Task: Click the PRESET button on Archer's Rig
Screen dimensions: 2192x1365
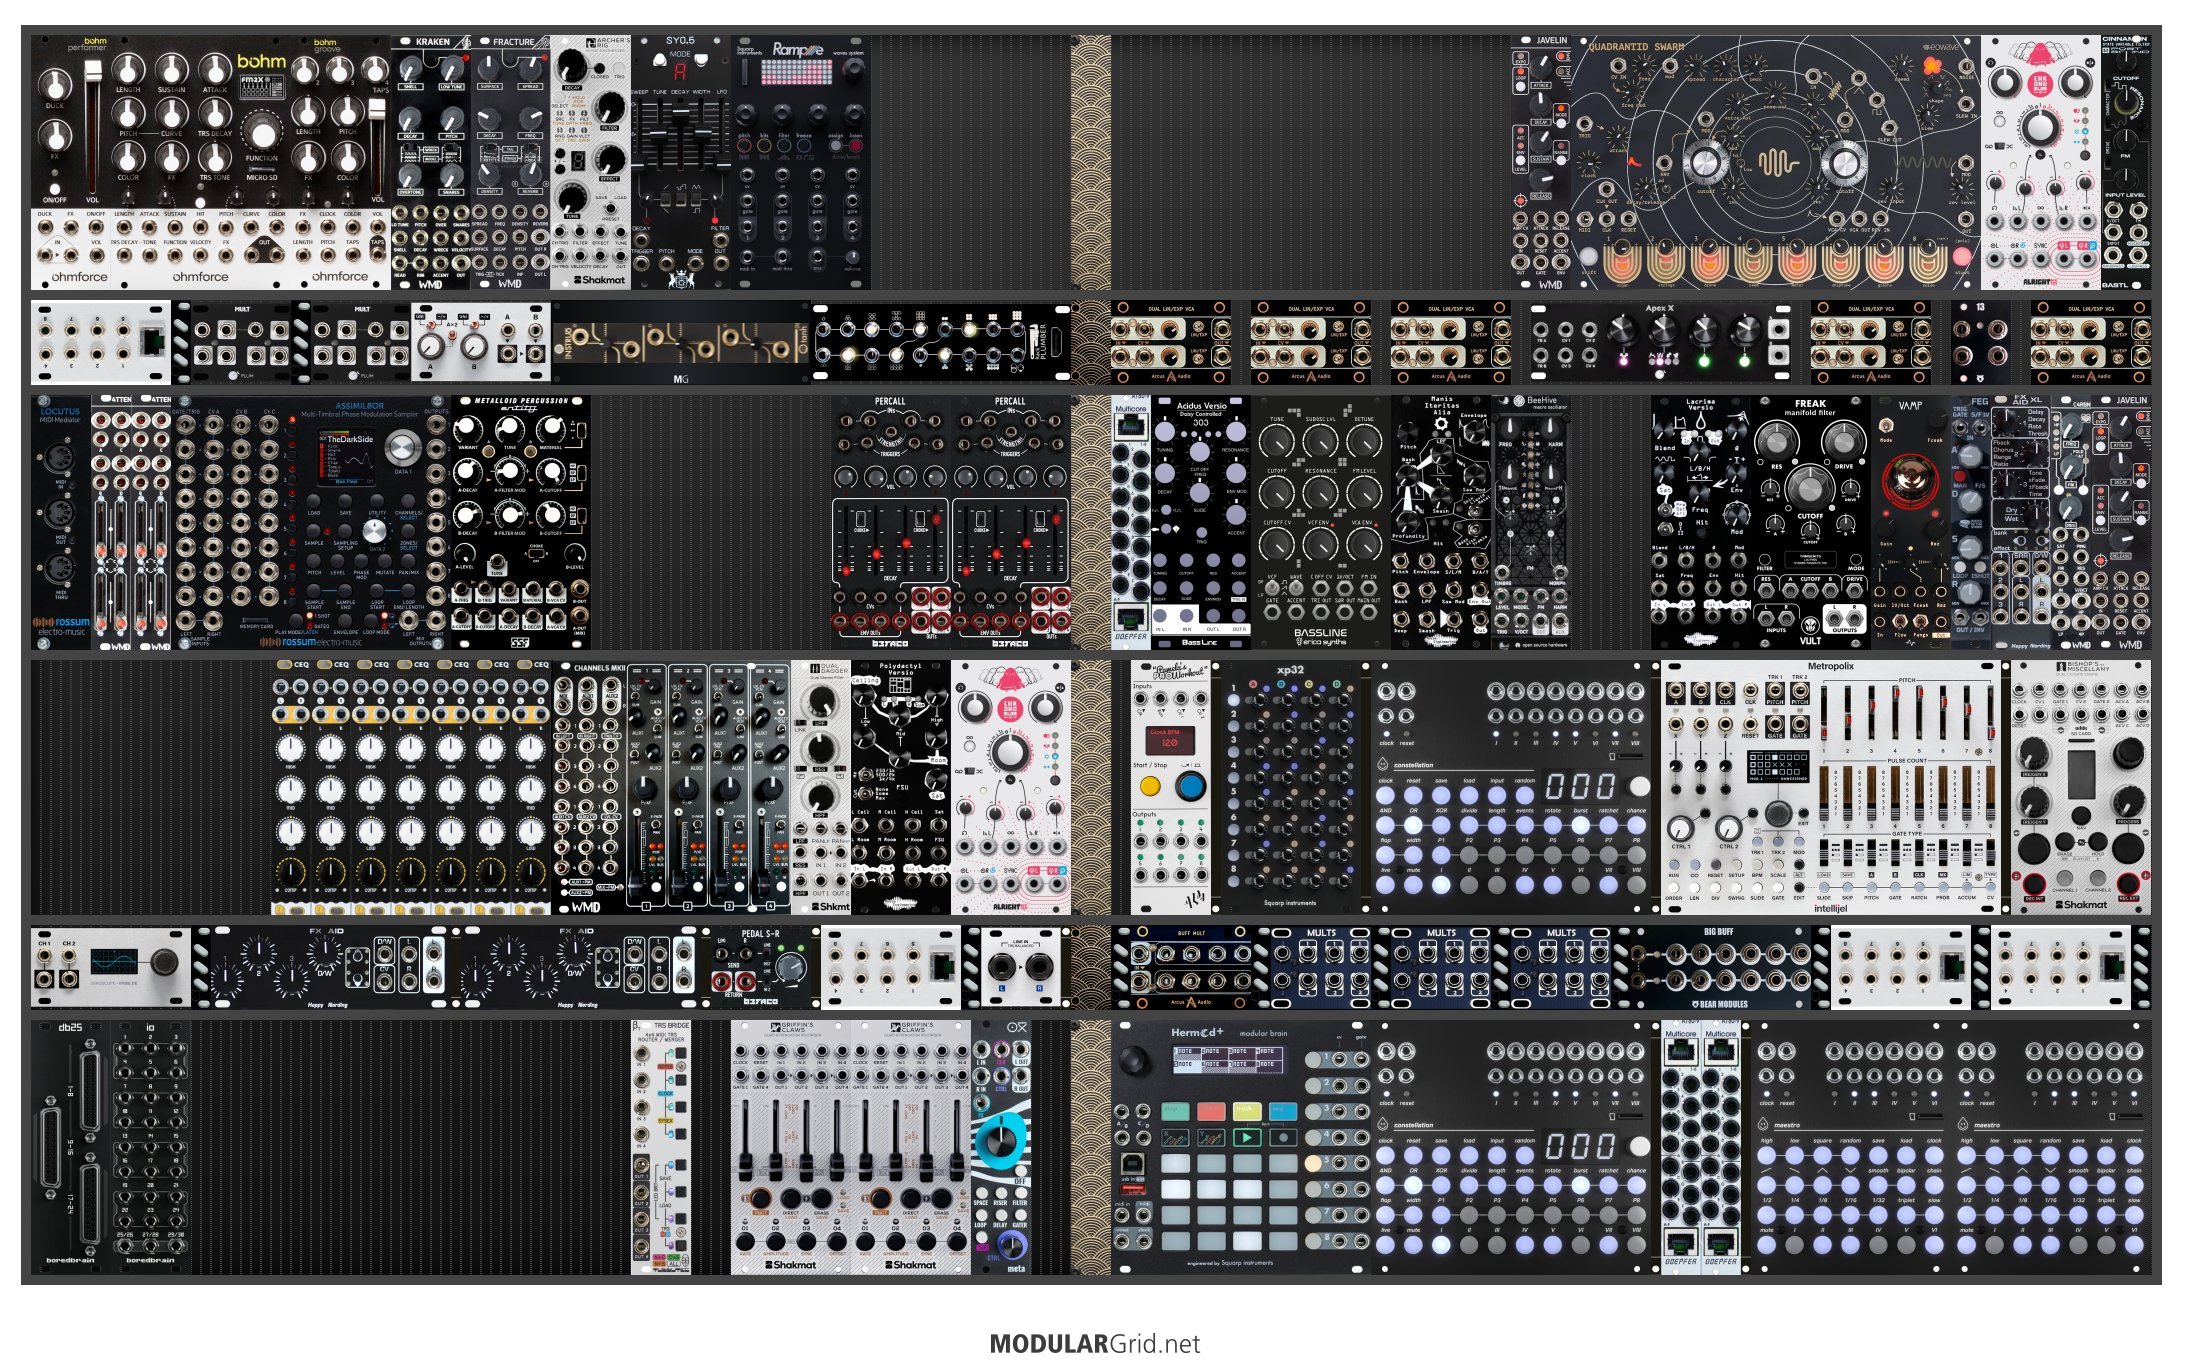Action: (x=611, y=211)
